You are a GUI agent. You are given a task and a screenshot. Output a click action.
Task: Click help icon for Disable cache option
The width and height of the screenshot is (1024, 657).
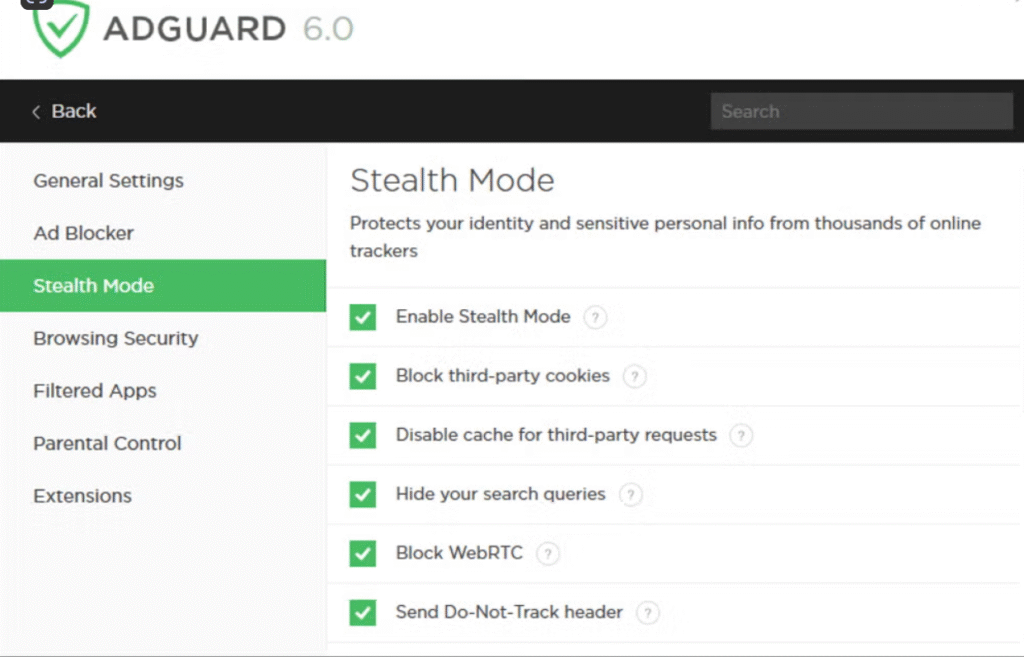tap(740, 436)
